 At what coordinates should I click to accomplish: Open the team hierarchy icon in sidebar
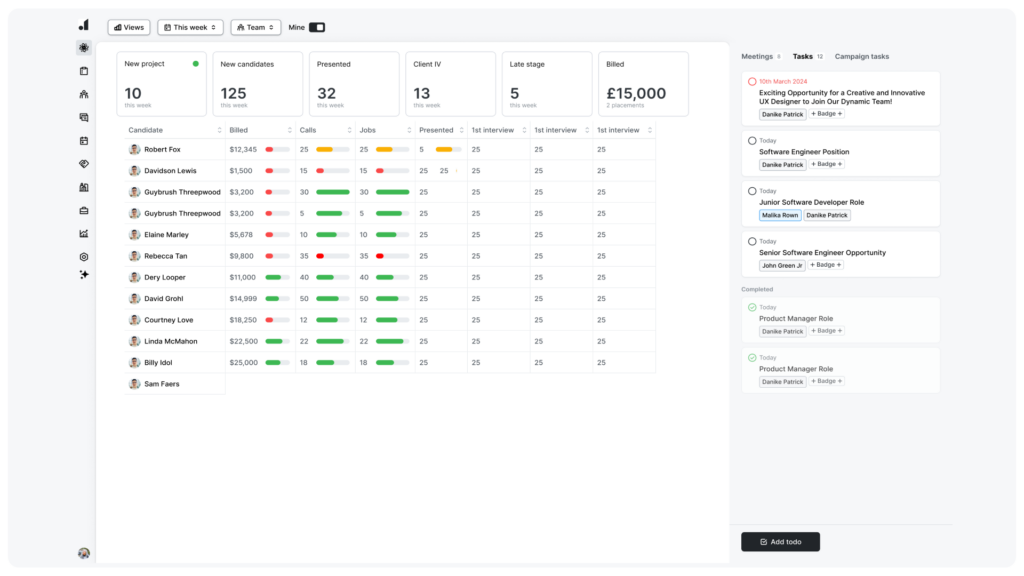tap(84, 93)
